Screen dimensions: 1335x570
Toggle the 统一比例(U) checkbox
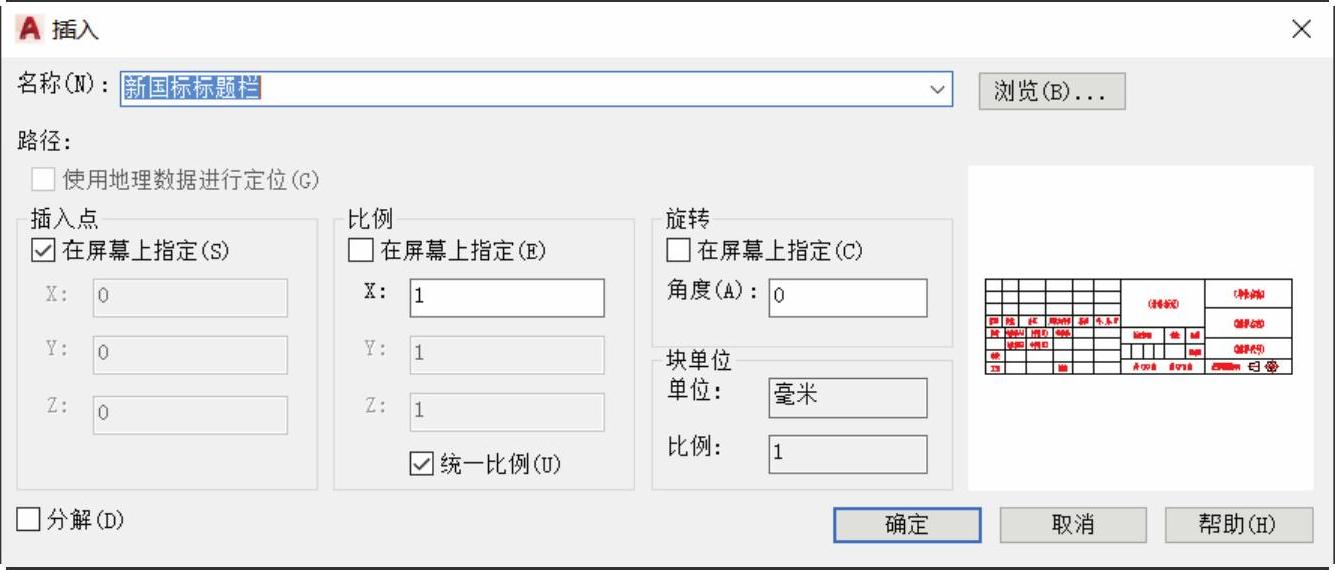click(420, 463)
